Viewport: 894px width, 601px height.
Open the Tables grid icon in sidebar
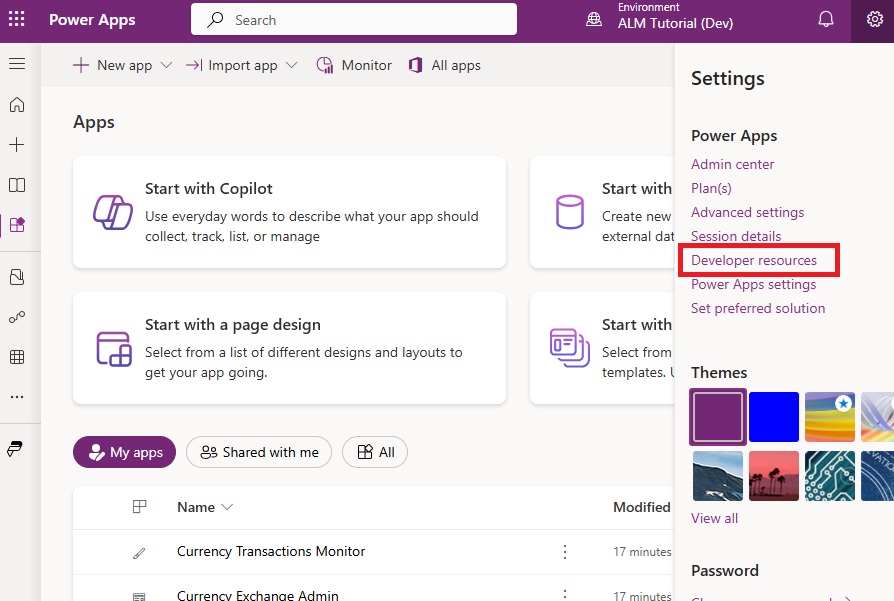tap(17, 357)
